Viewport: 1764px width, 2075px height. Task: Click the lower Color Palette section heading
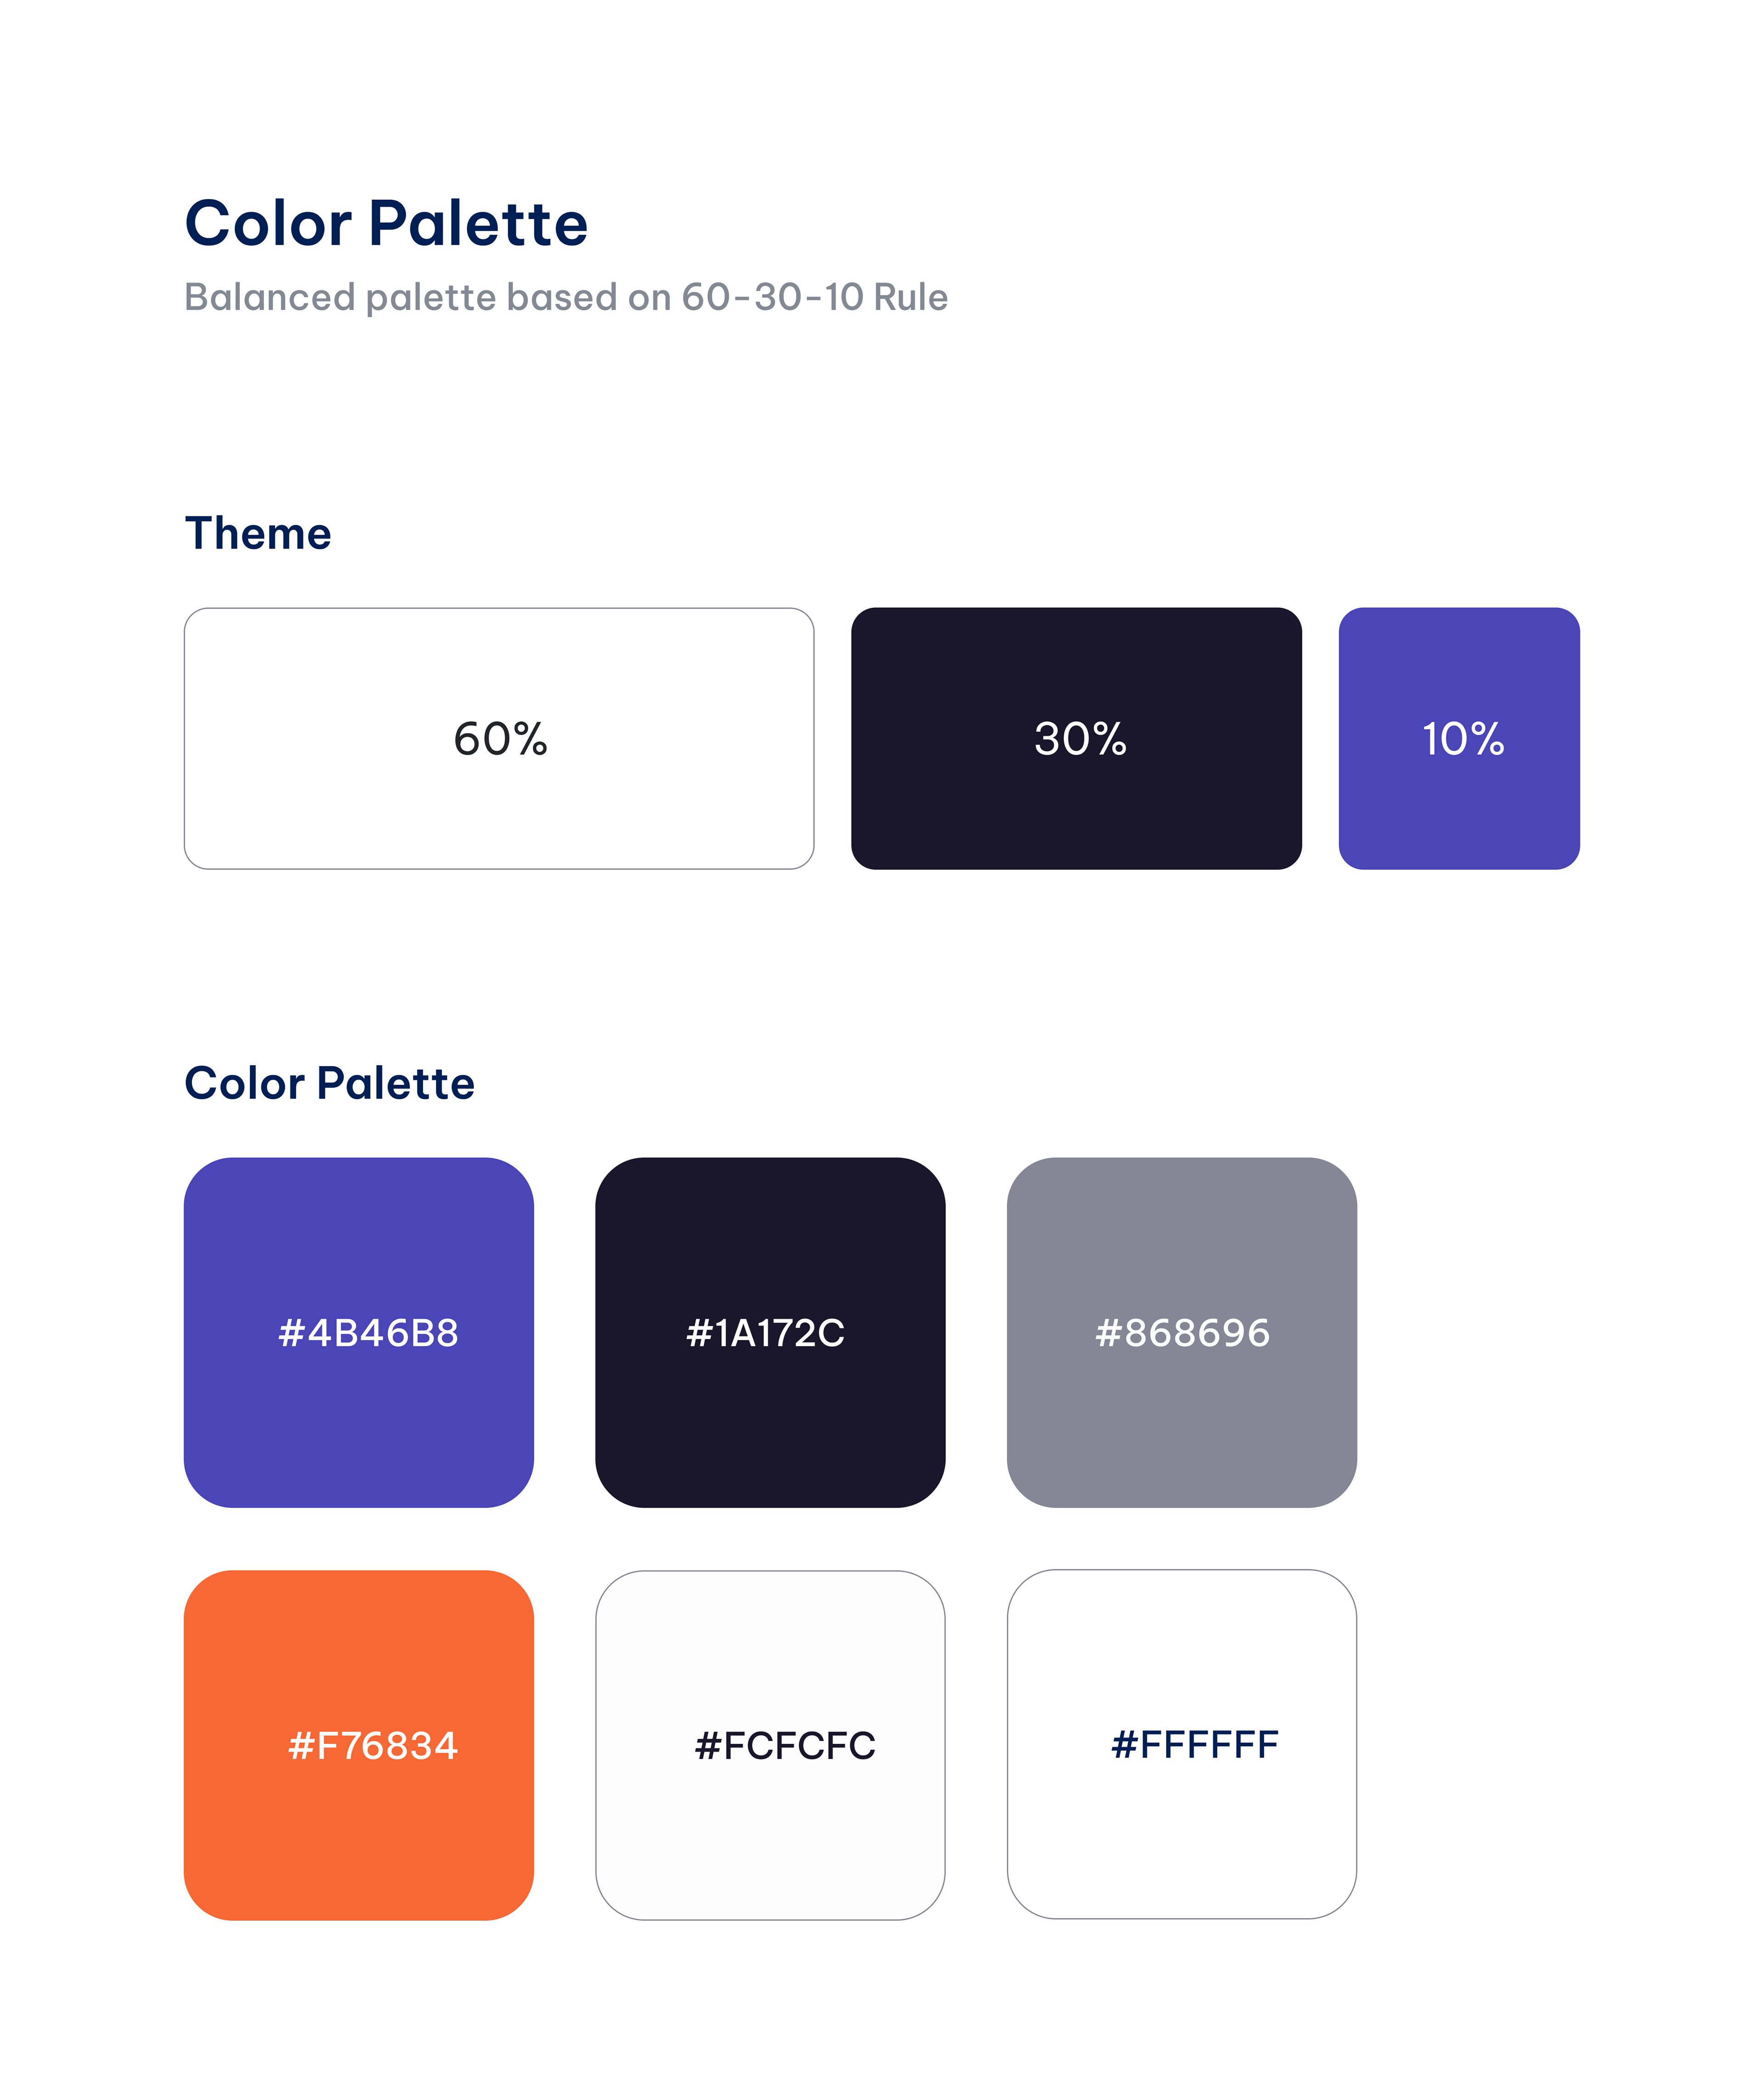[x=330, y=1083]
